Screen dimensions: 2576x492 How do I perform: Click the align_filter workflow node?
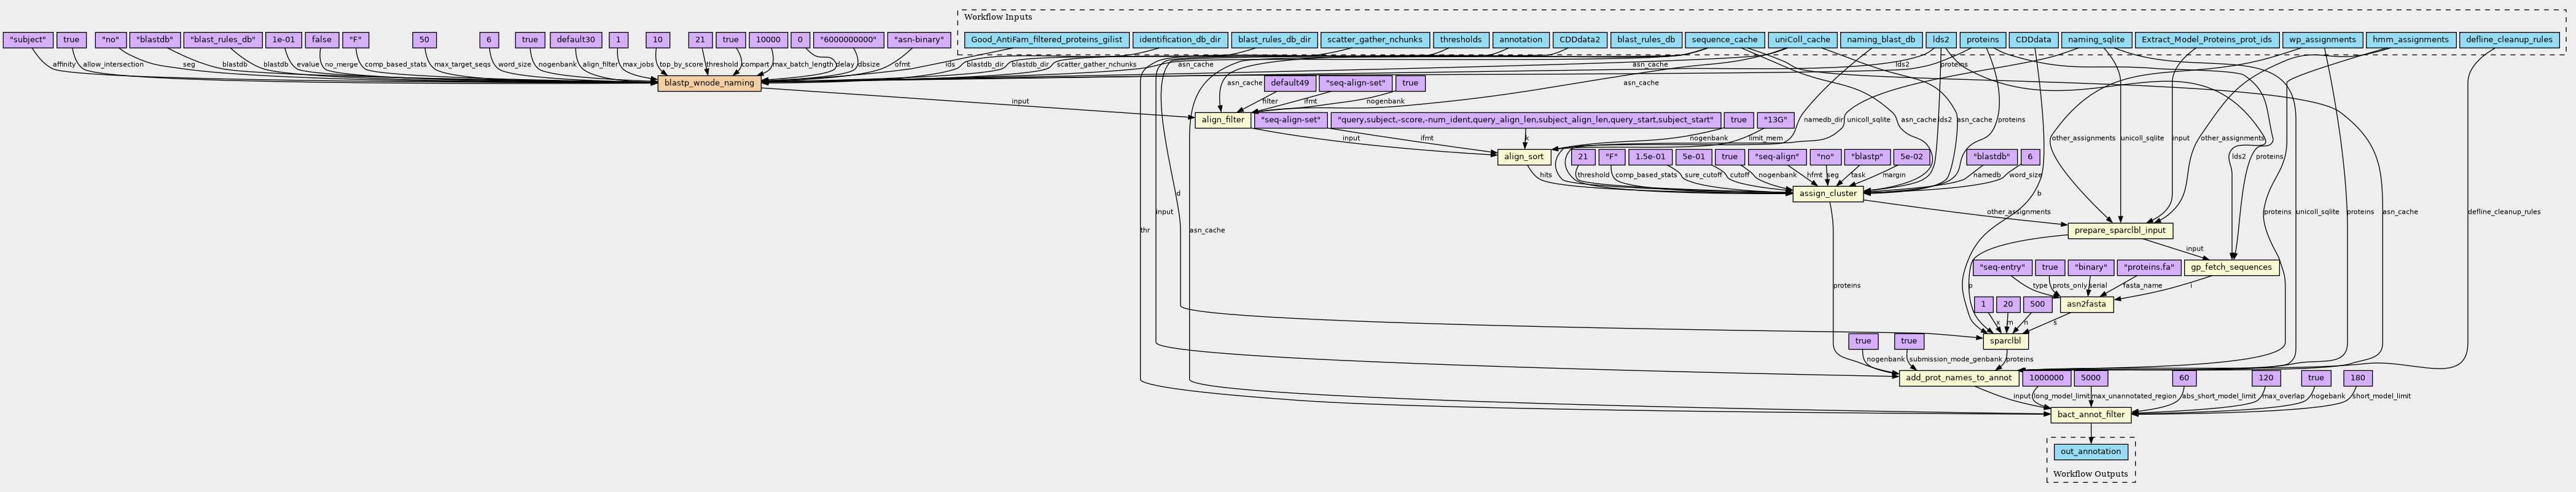pos(1222,120)
